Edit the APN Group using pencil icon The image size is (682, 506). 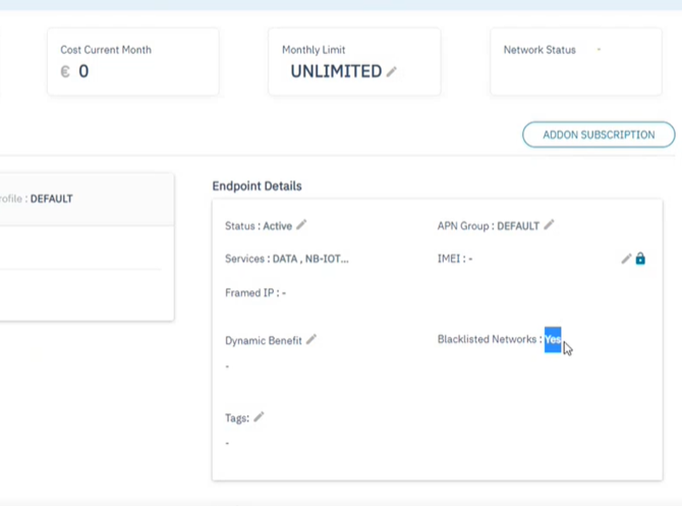[x=549, y=225]
